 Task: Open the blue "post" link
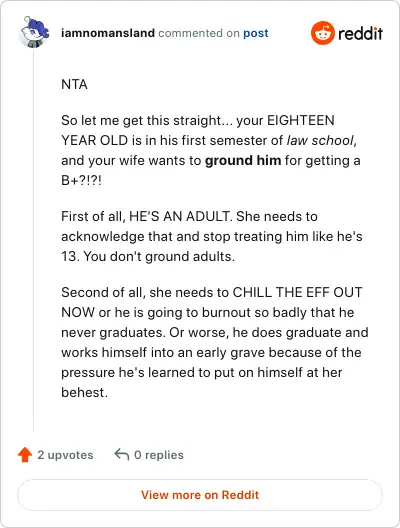[256, 33]
